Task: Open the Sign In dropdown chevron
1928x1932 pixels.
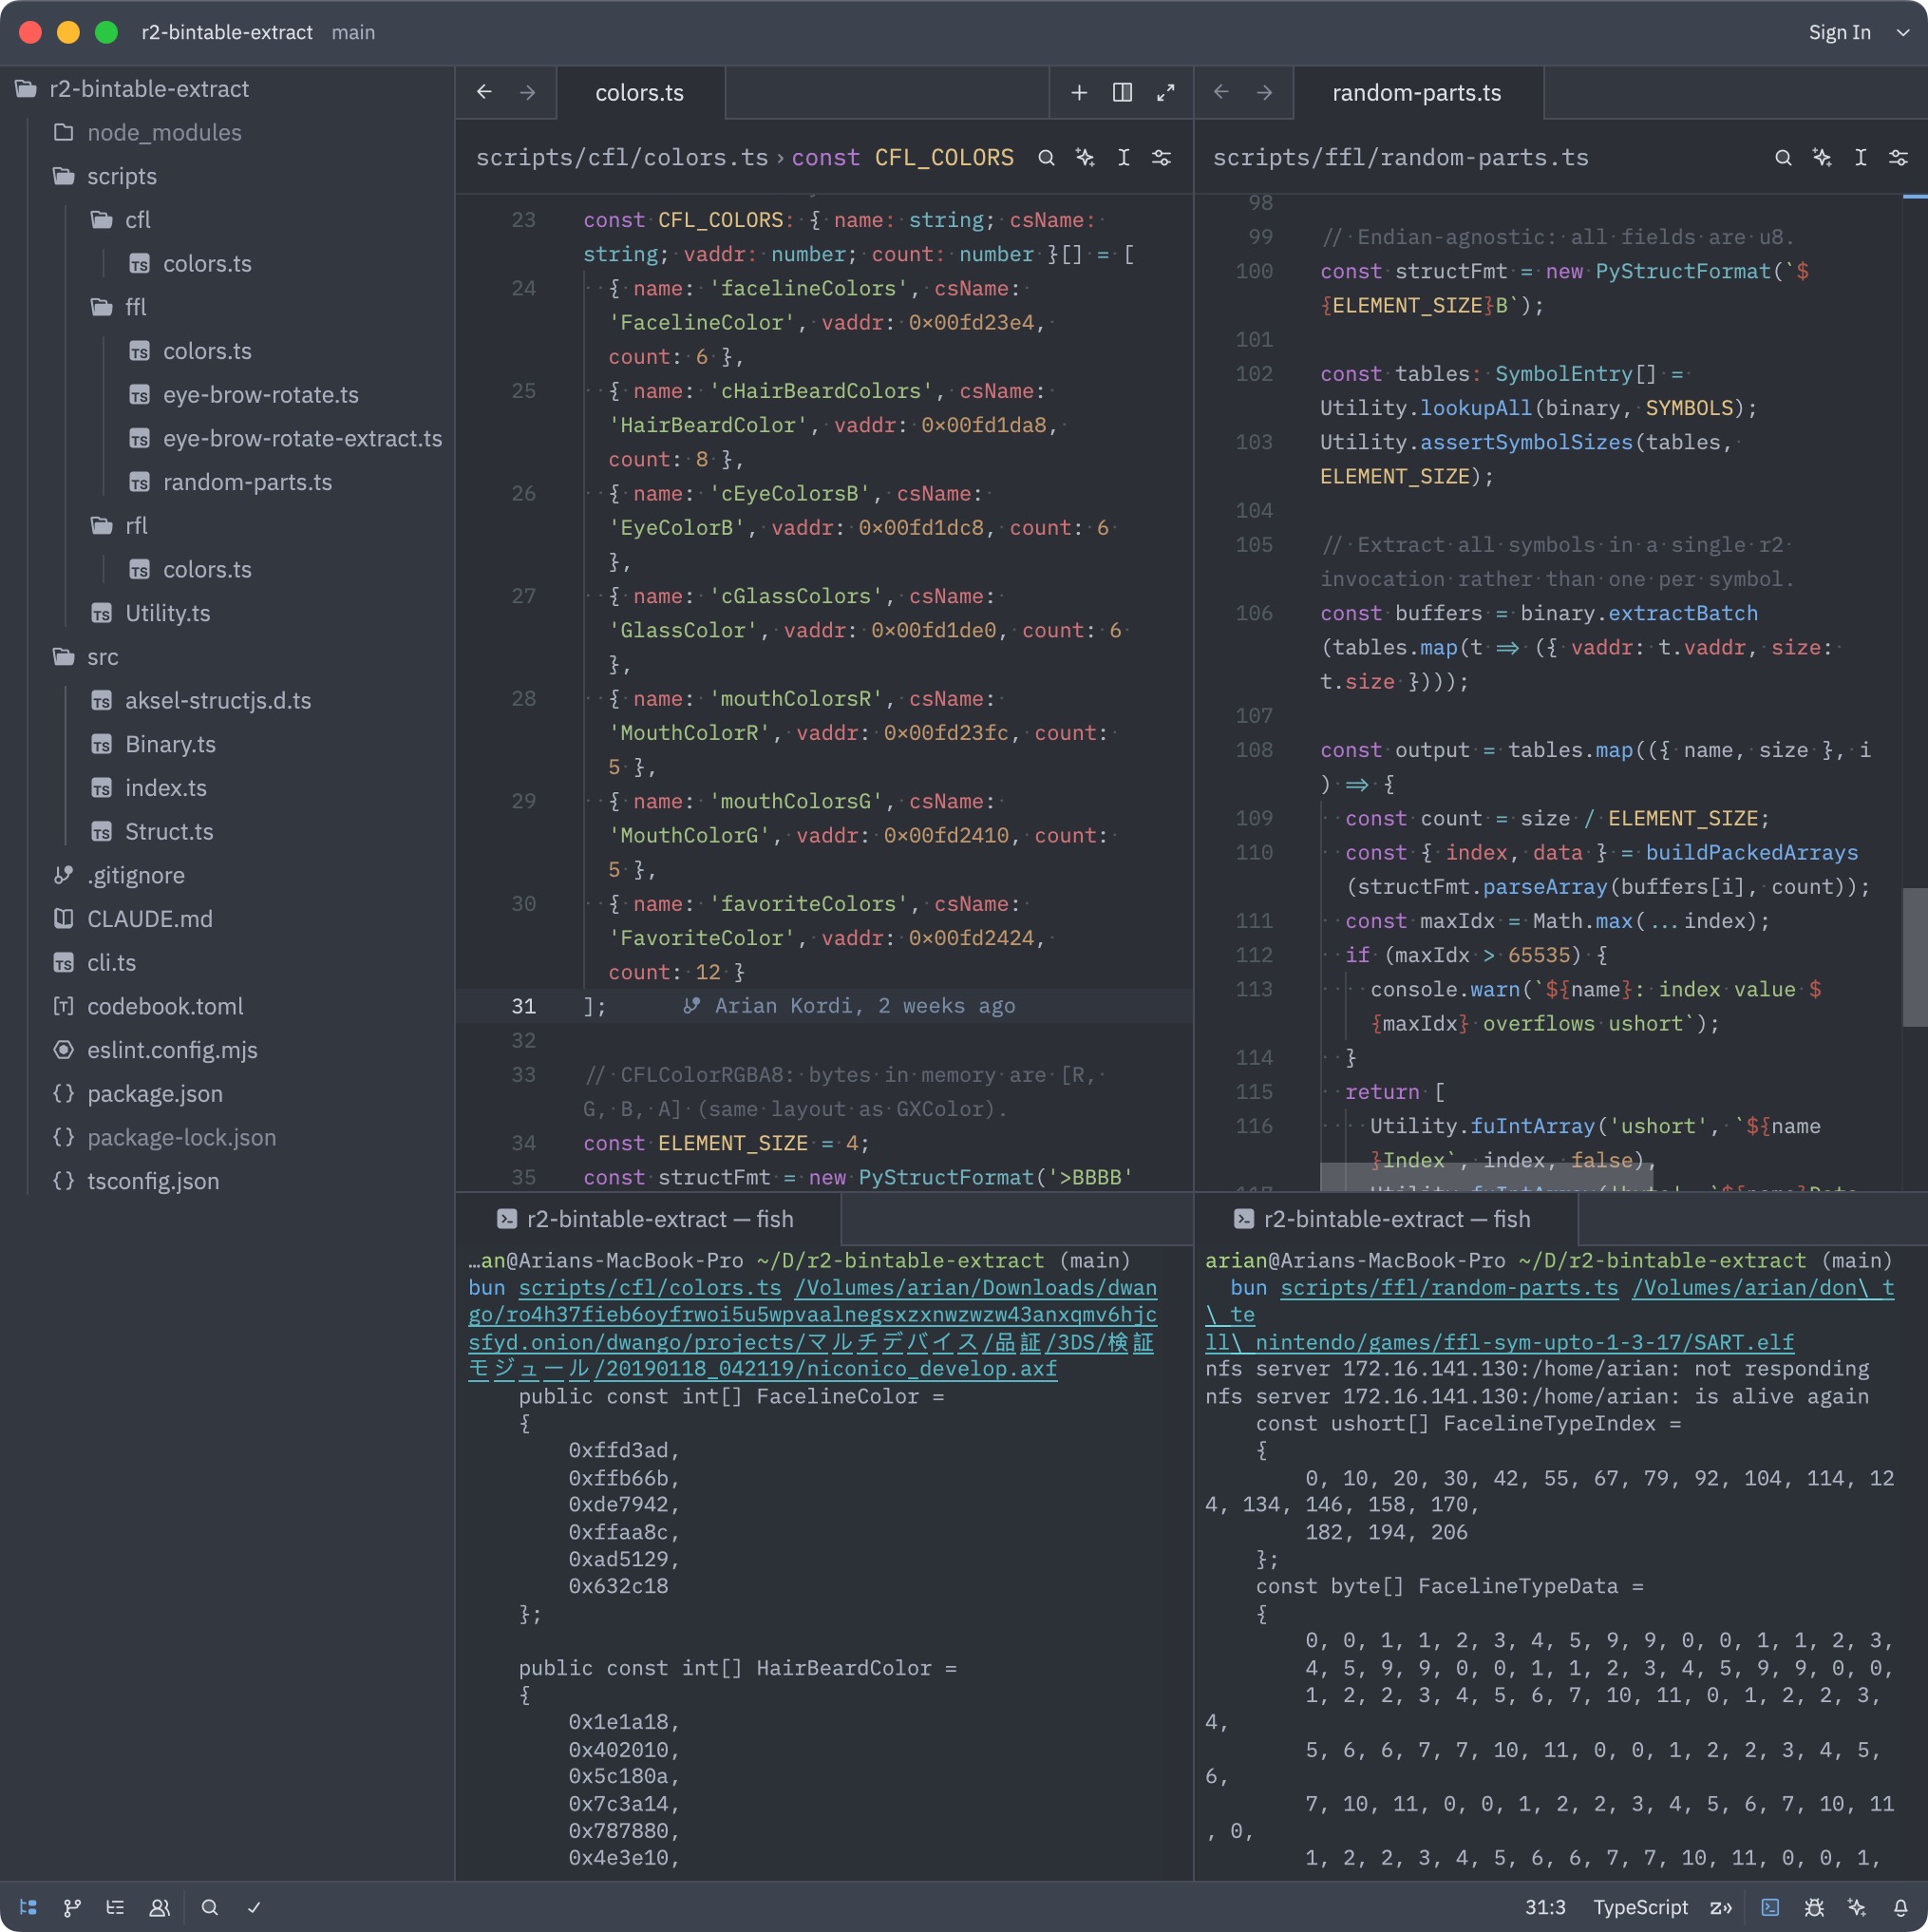Action: click(1902, 32)
